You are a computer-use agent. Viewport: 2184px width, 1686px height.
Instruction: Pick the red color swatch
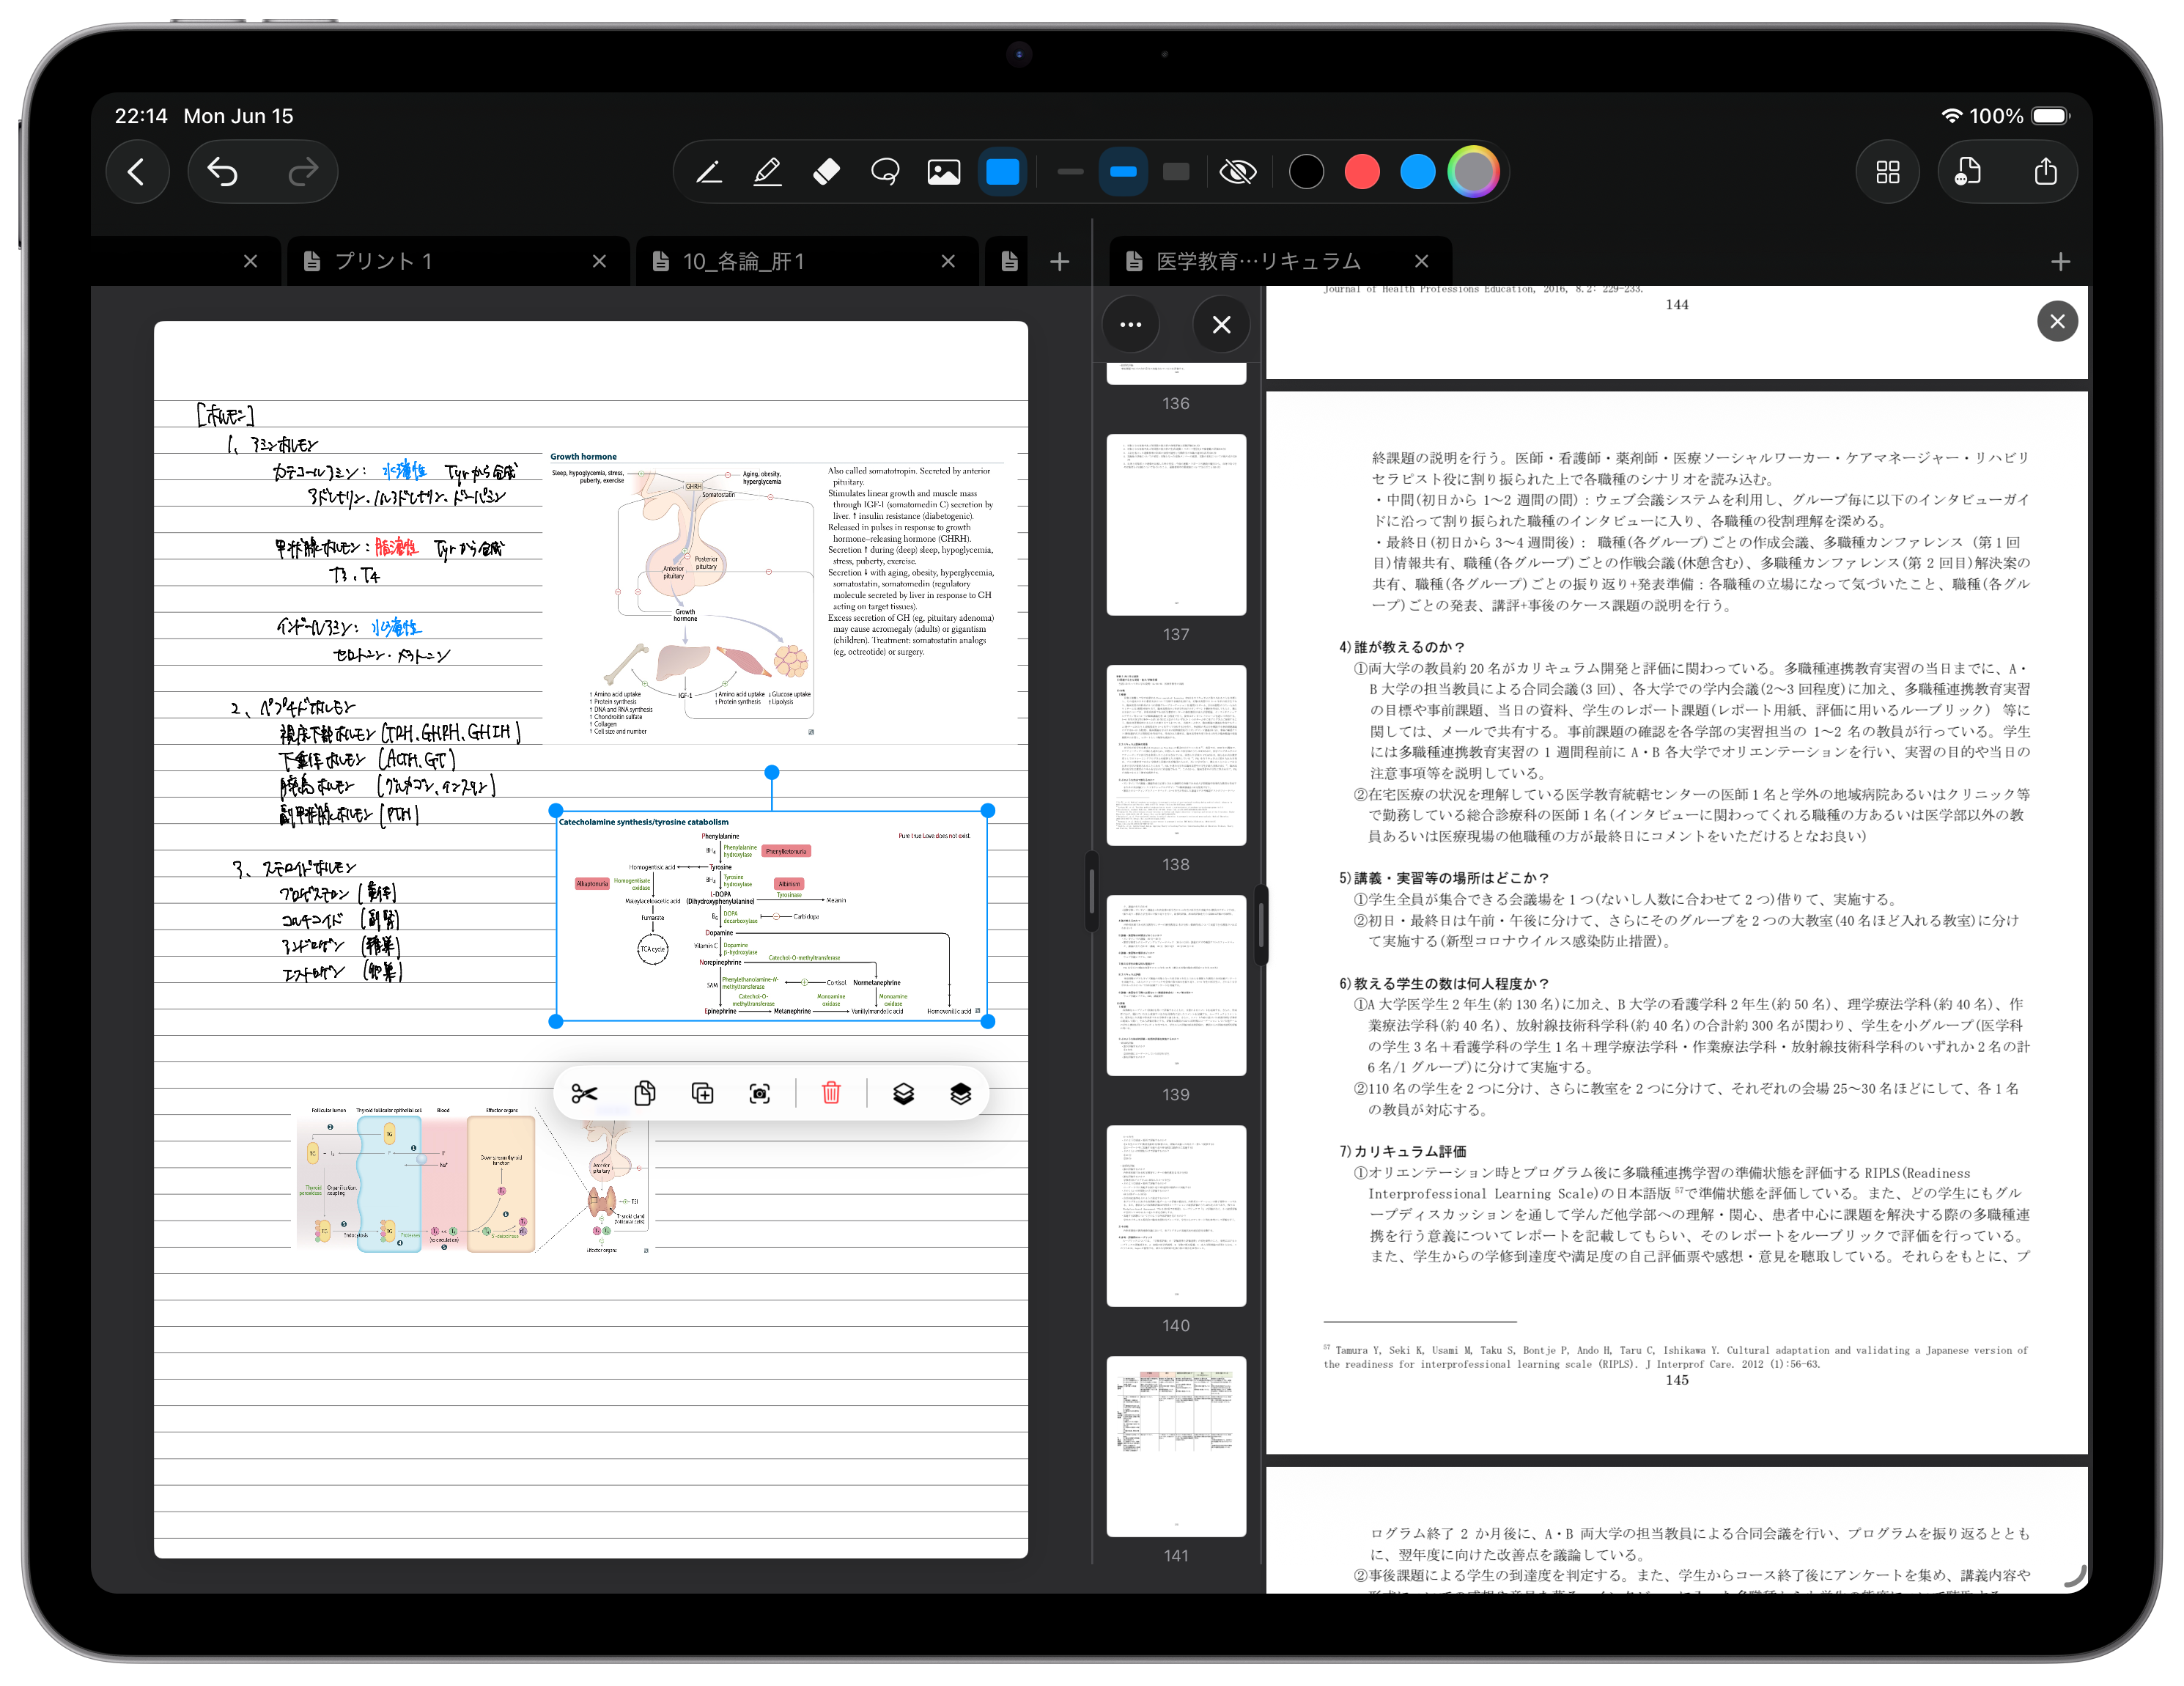[1362, 172]
